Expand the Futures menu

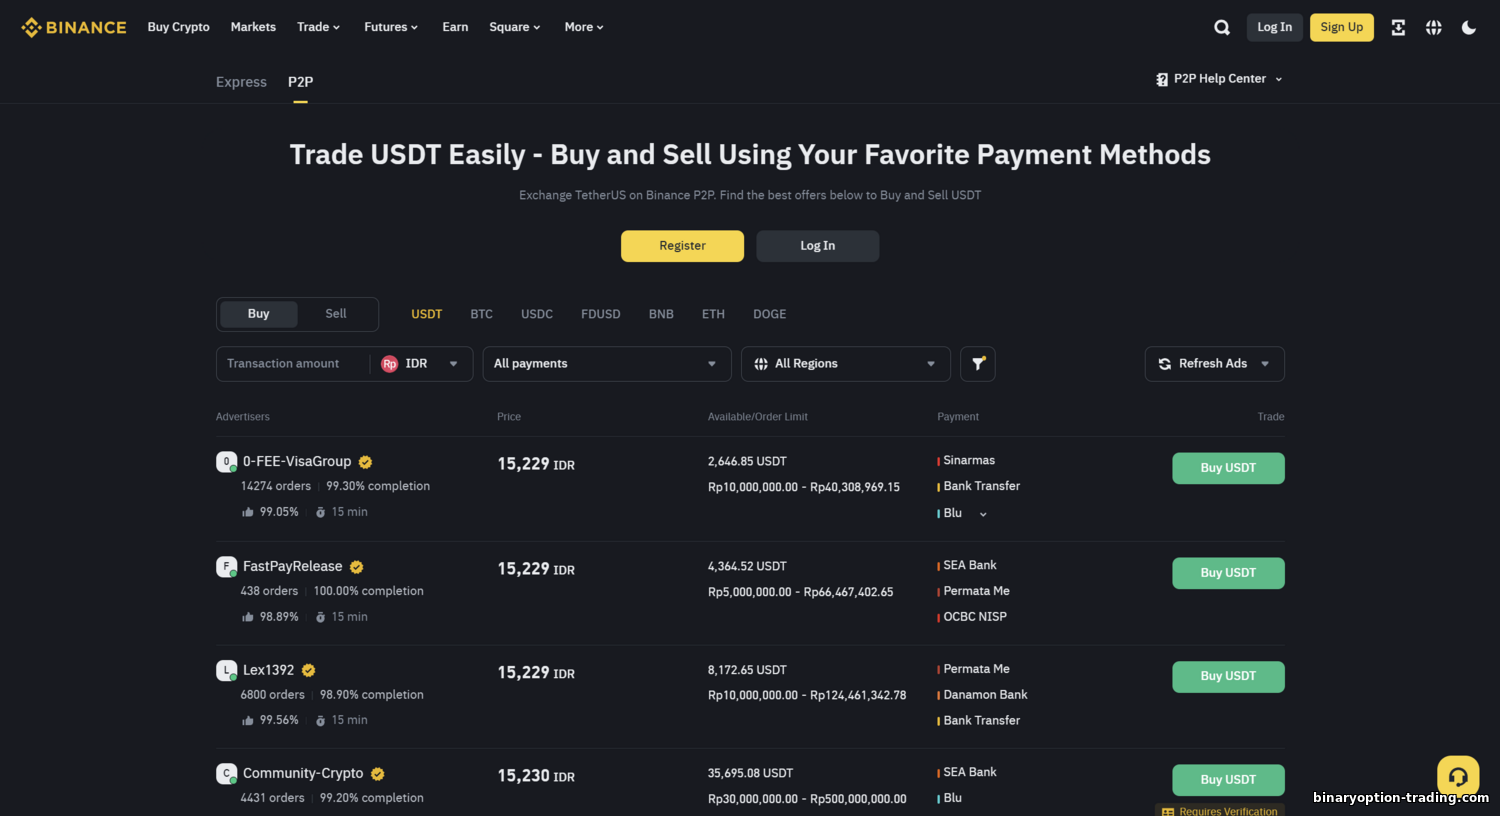coord(391,27)
